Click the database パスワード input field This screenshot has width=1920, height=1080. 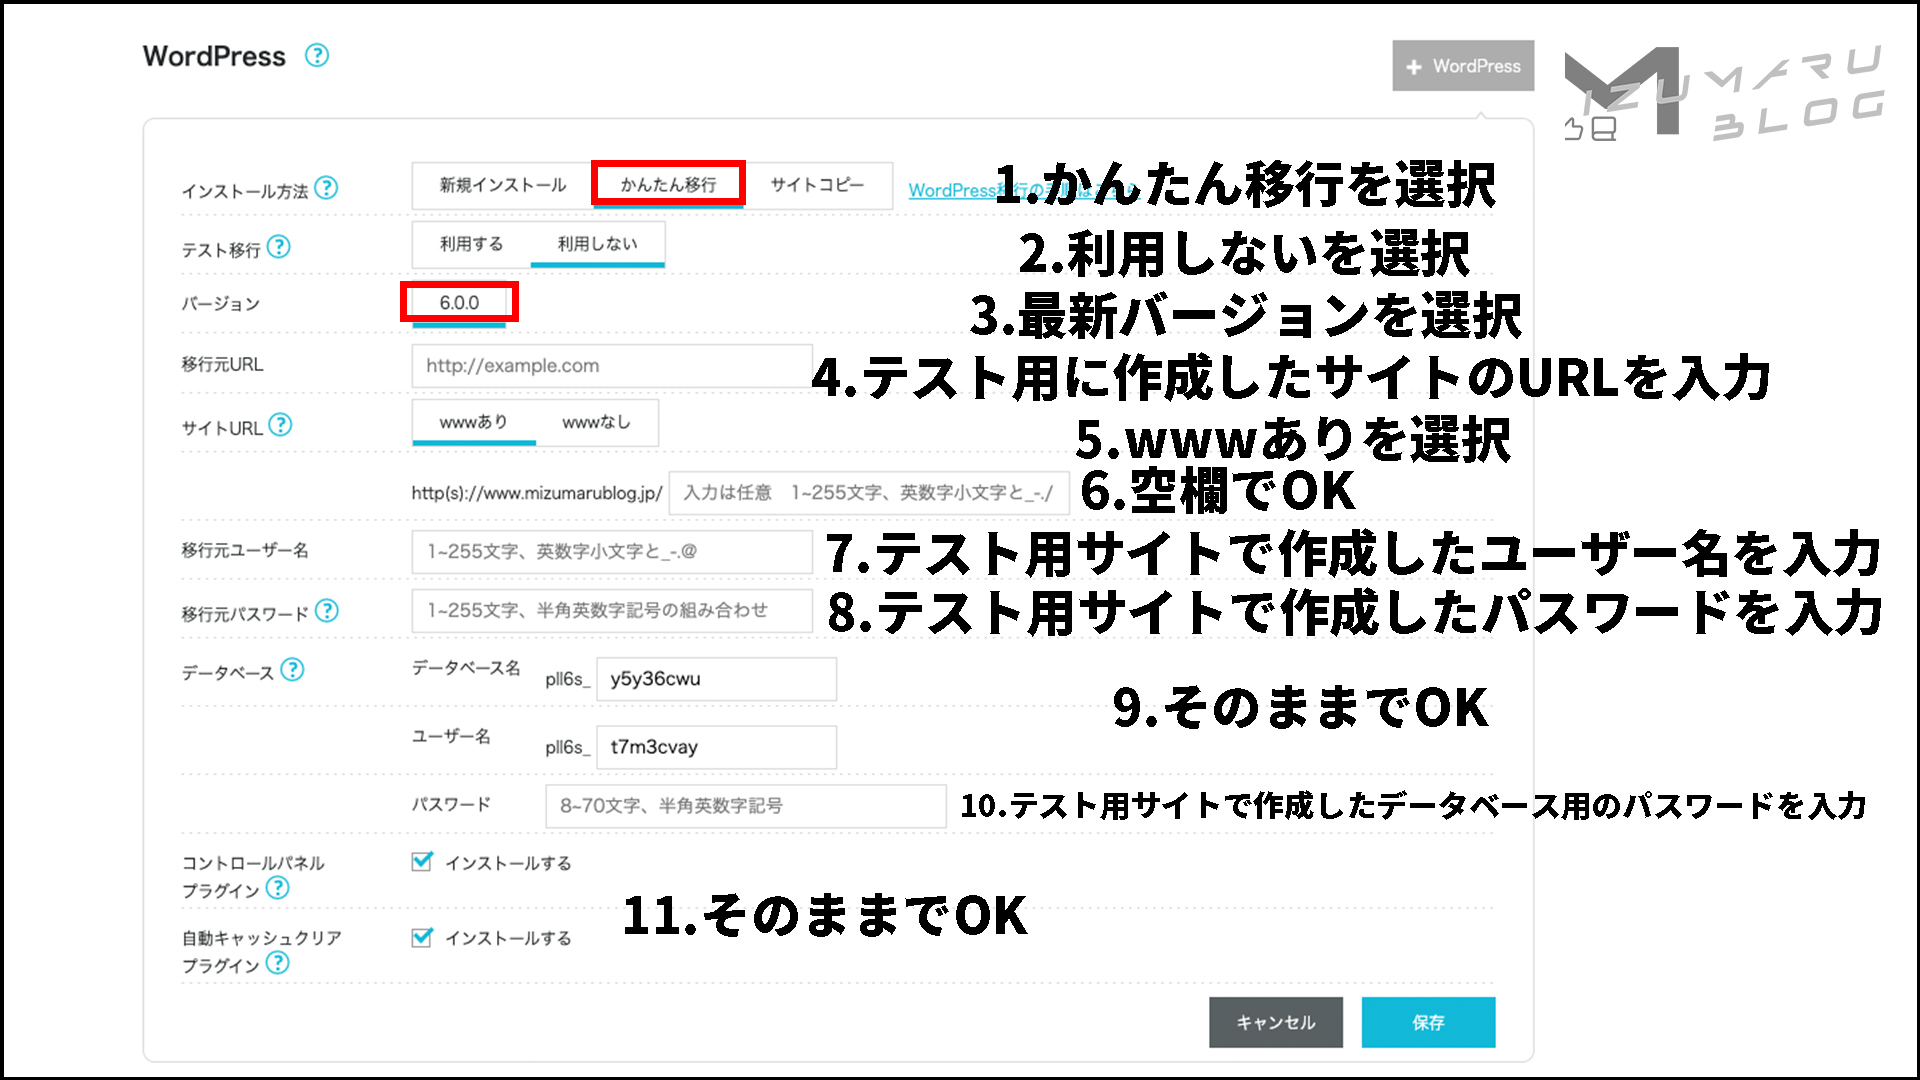746,806
